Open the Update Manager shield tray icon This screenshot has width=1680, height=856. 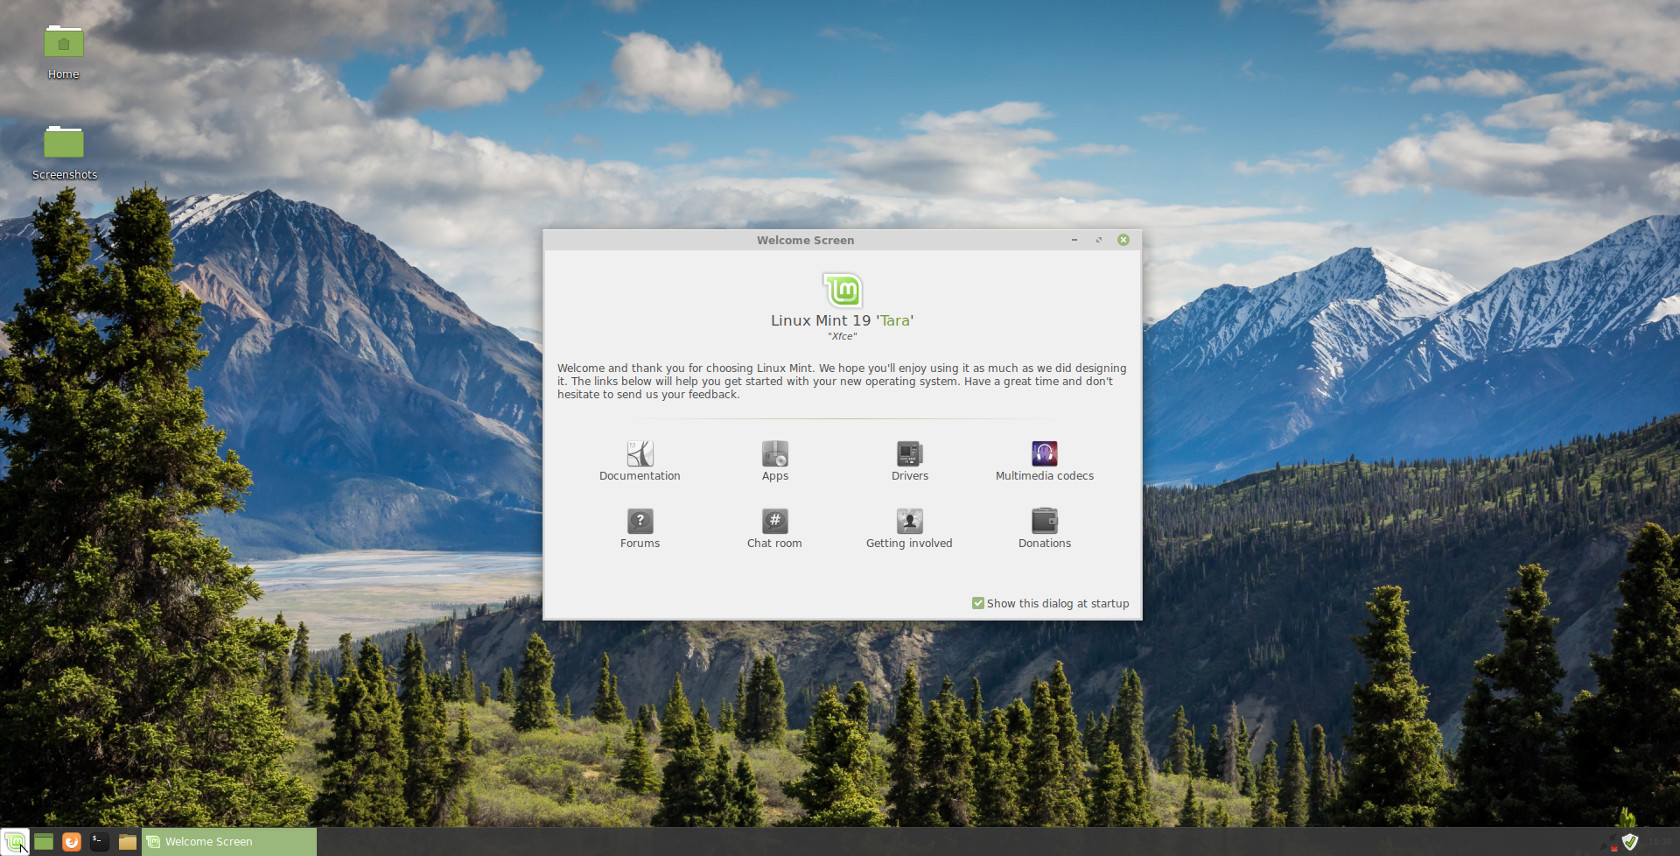tap(1630, 842)
